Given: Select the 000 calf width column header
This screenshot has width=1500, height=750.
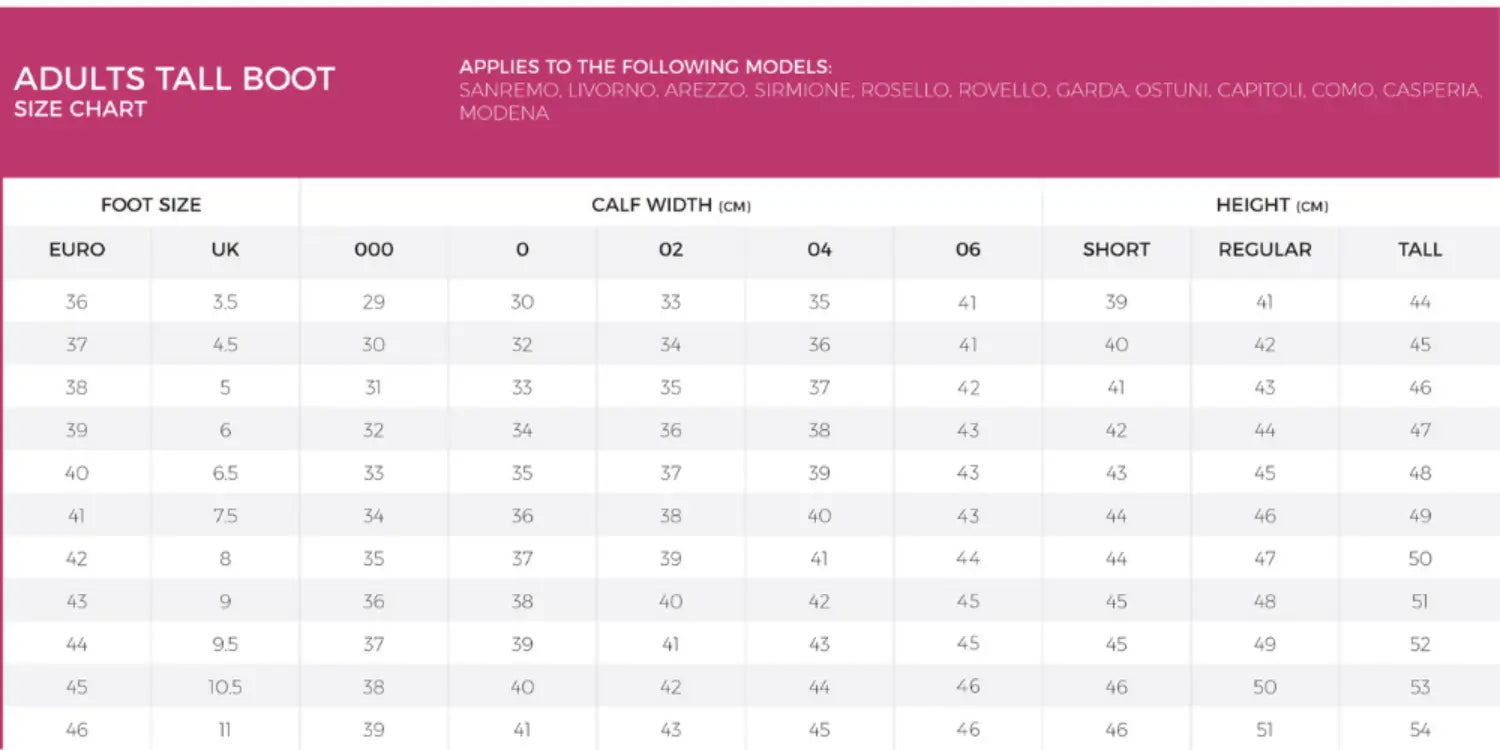Looking at the screenshot, I should 373,250.
